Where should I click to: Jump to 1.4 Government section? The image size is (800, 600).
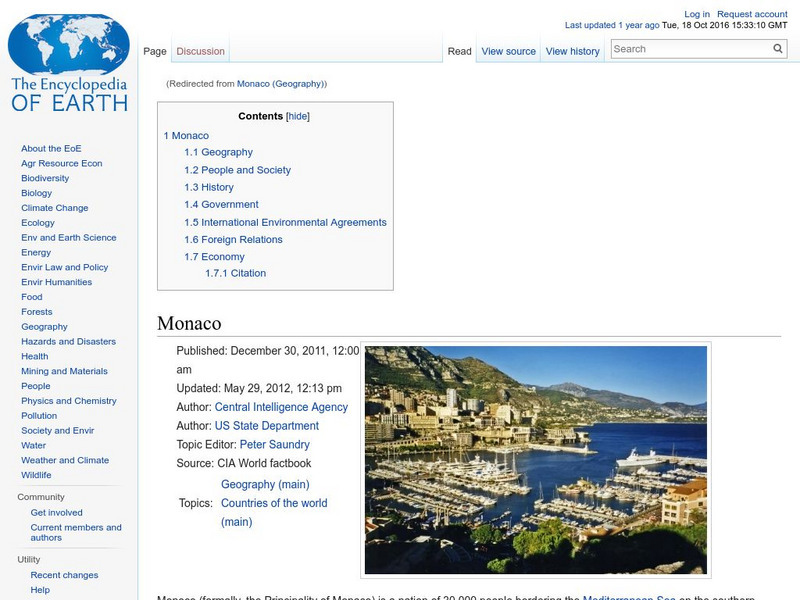click(221, 205)
